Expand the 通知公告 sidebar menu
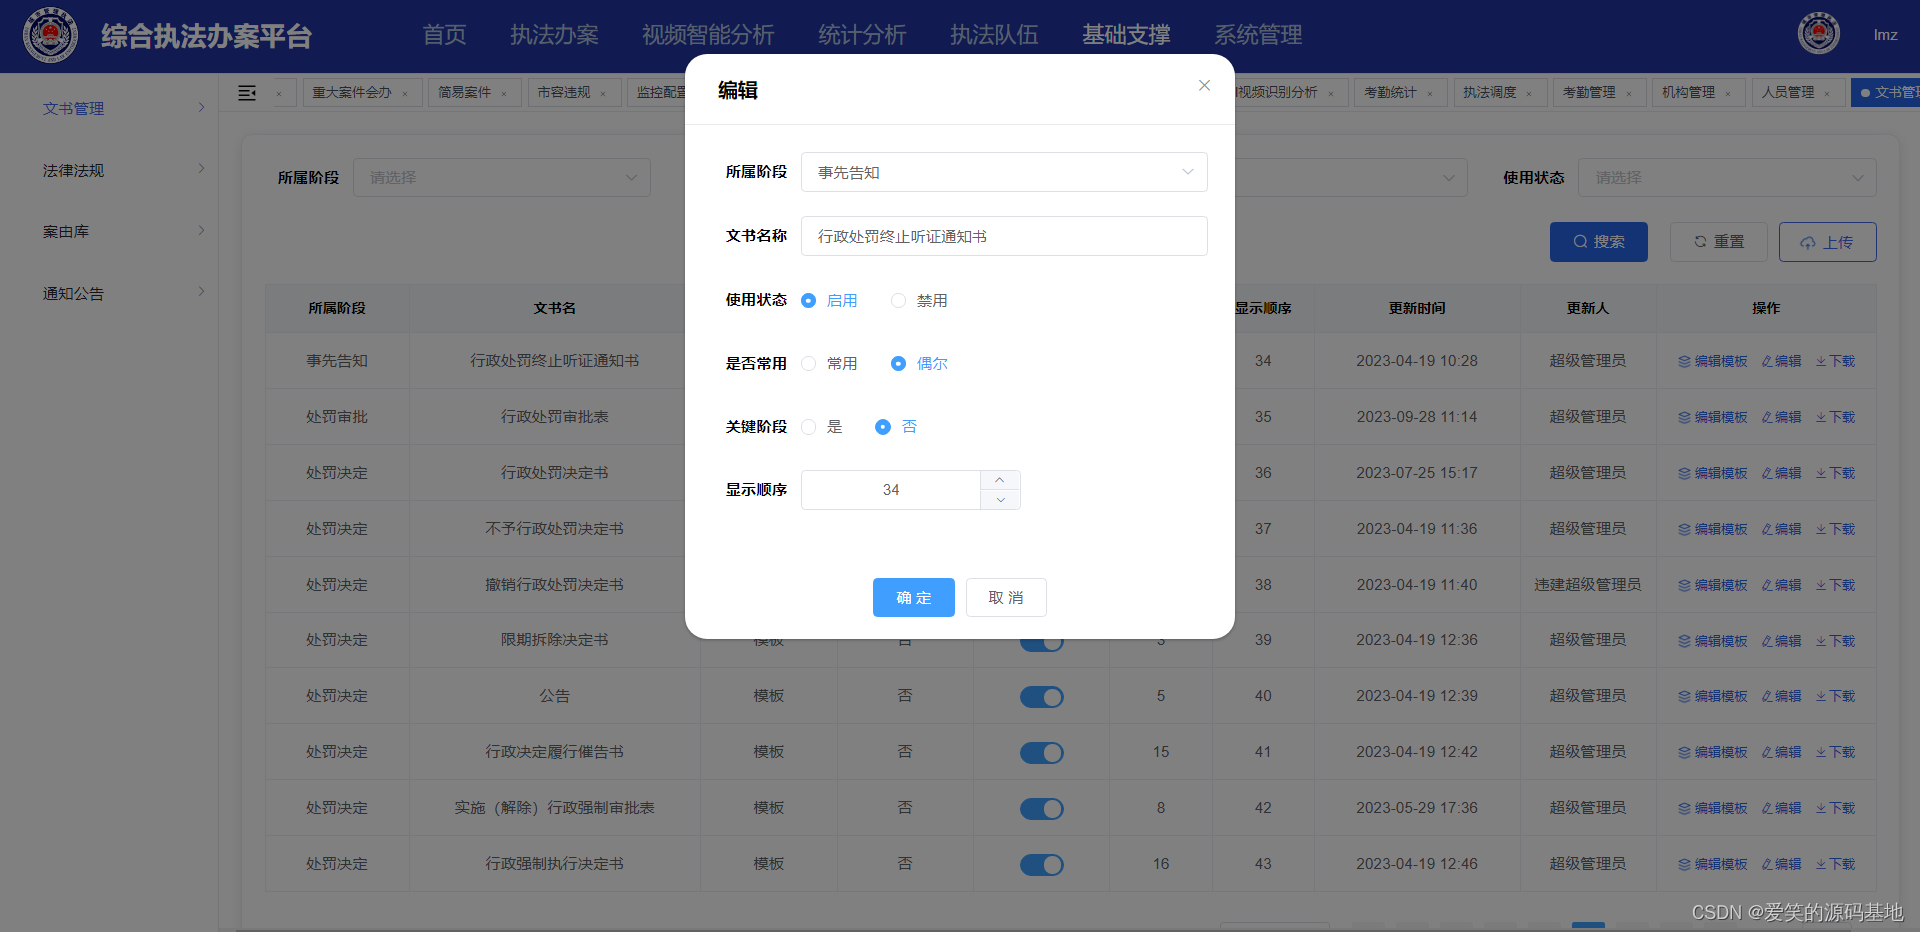Image resolution: width=1920 pixels, height=932 pixels. click(109, 293)
